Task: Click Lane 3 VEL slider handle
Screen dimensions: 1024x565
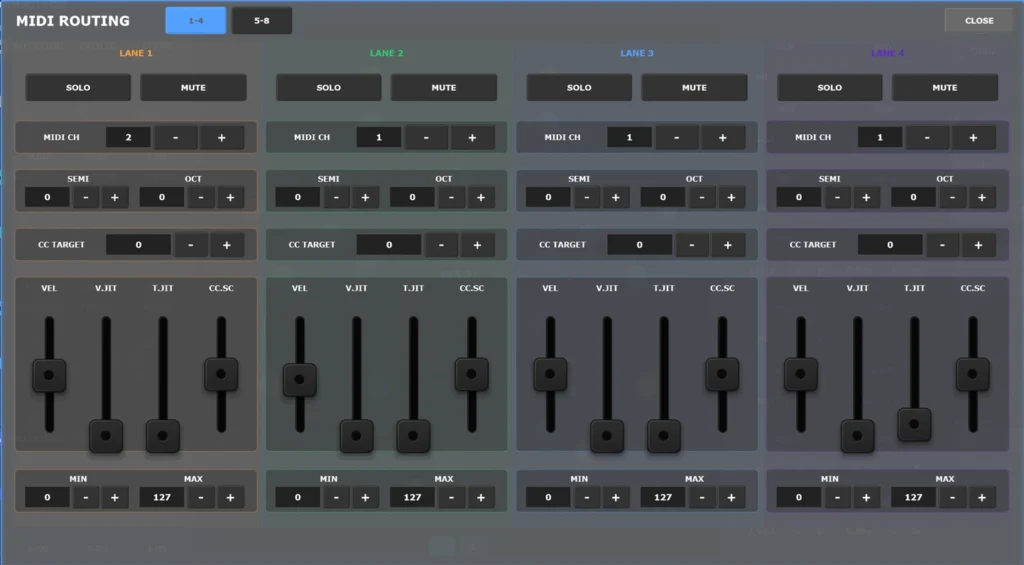Action: (x=550, y=374)
